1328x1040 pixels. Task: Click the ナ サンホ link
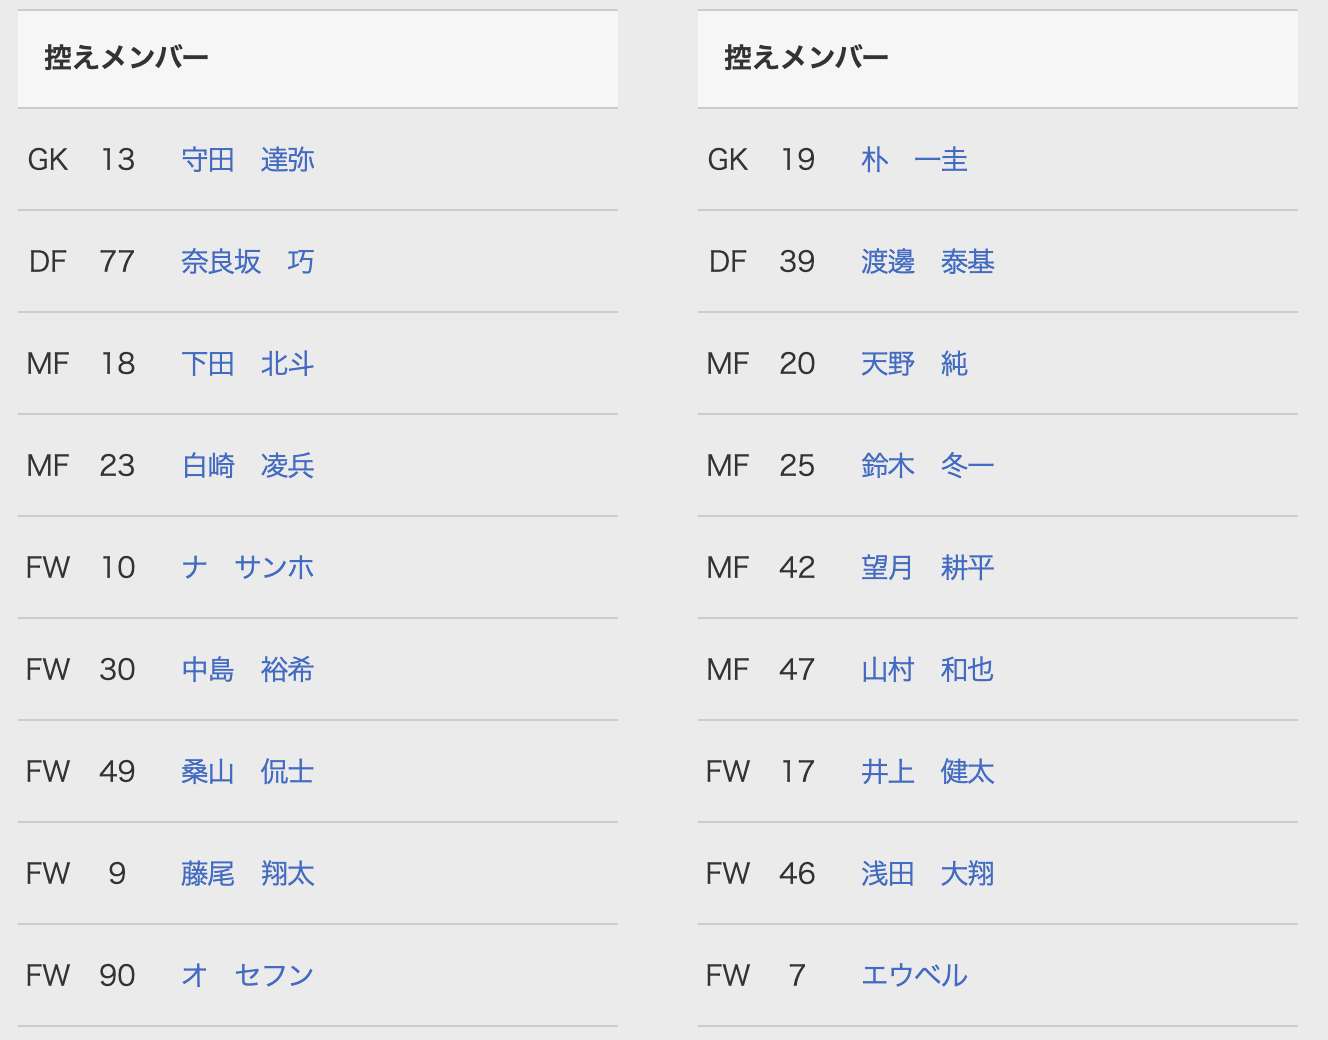247,568
